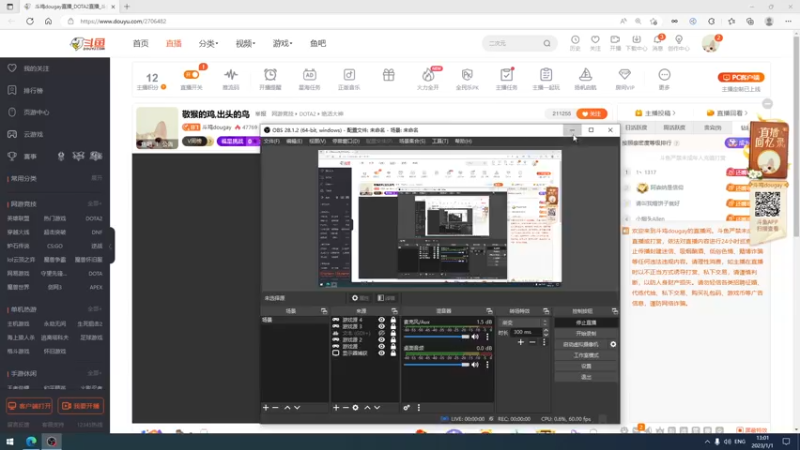The height and width of the screenshot is (450, 800).
Task: Open the licensed music note icon
Action: 349,74
